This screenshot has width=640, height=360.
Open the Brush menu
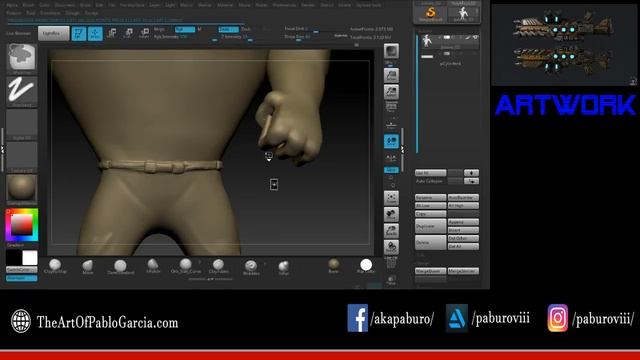tap(28, 5)
